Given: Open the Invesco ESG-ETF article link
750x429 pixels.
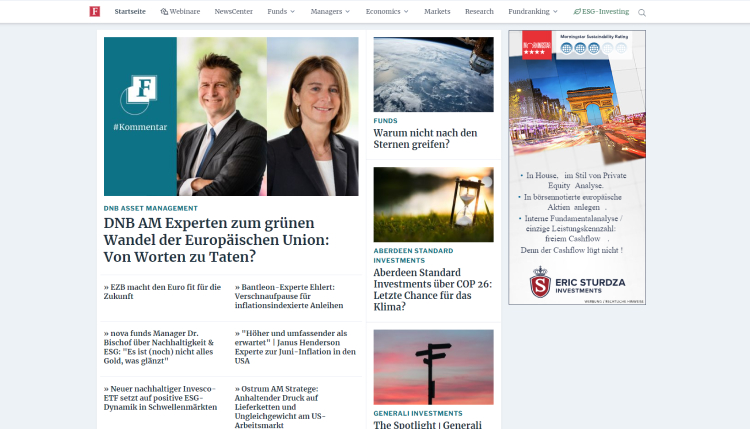Looking at the screenshot, I should click(x=160, y=398).
